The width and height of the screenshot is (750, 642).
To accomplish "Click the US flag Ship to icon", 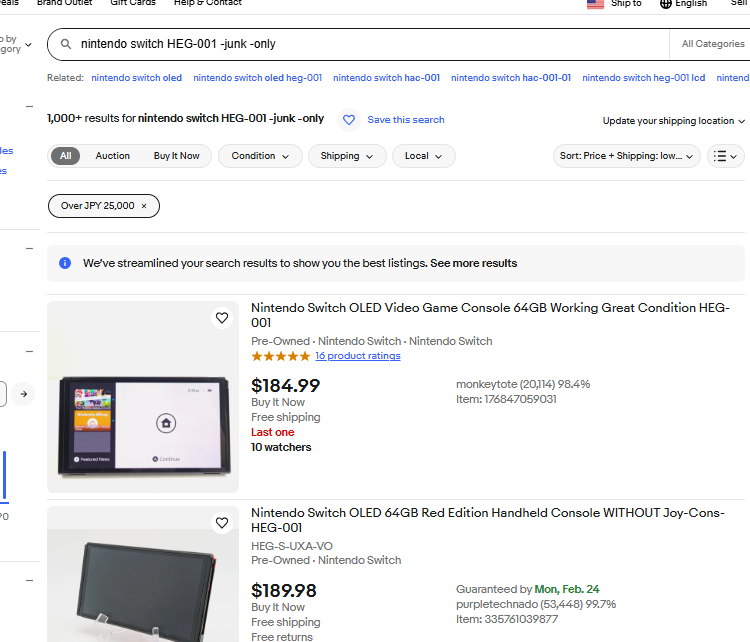I will coord(595,4).
